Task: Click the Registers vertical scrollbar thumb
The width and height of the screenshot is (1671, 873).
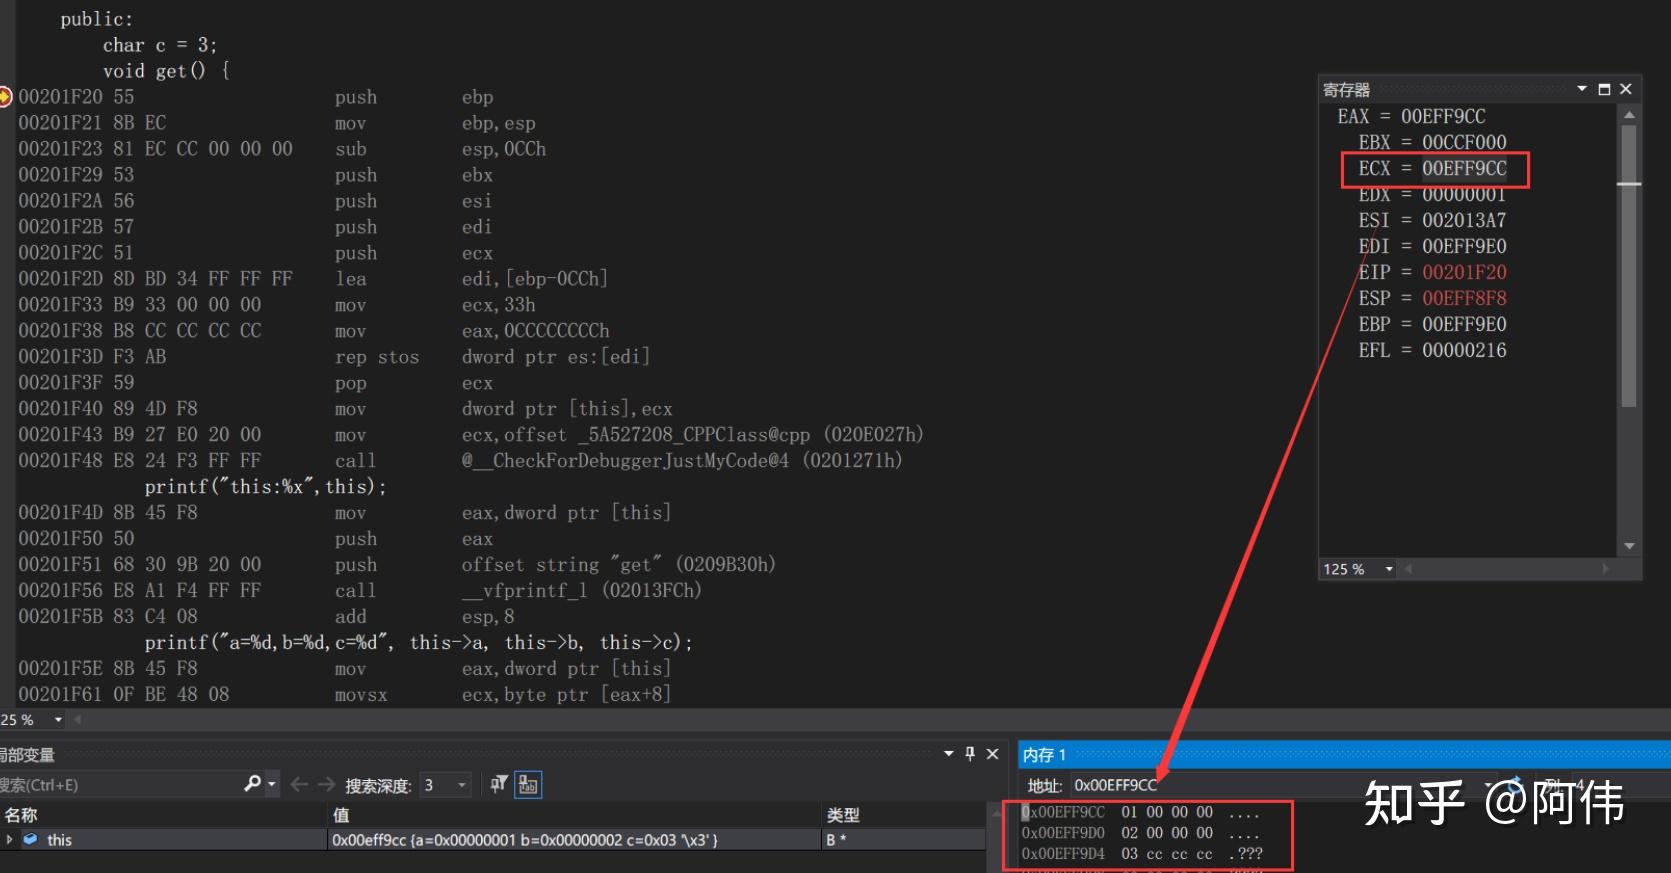Action: pyautogui.click(x=1629, y=265)
